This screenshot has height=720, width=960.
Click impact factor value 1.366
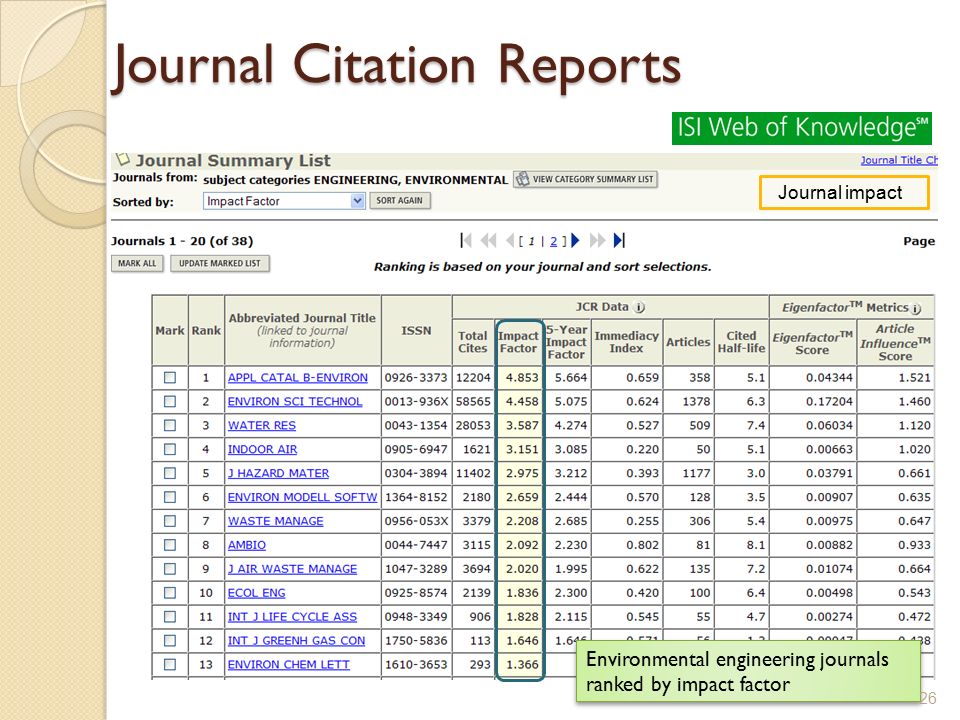pos(522,664)
